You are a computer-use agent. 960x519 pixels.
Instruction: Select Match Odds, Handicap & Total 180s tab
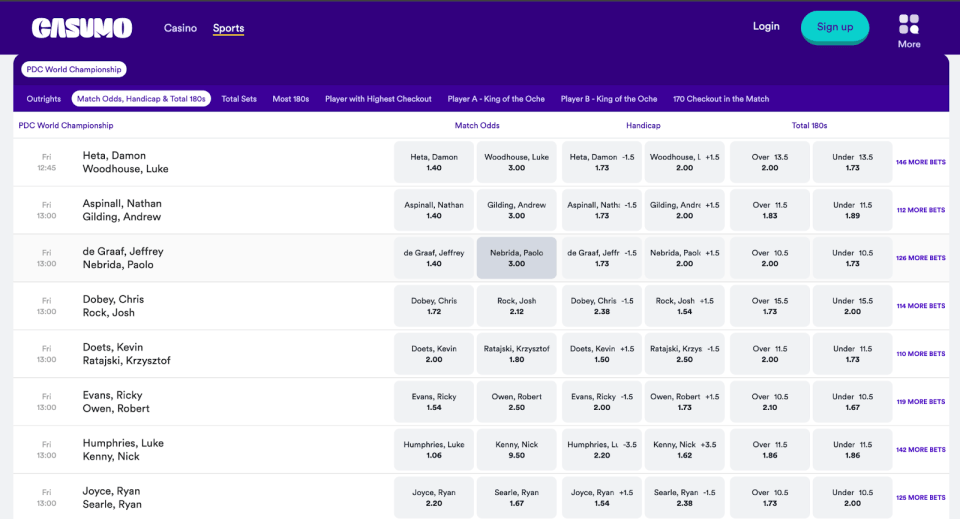point(141,99)
